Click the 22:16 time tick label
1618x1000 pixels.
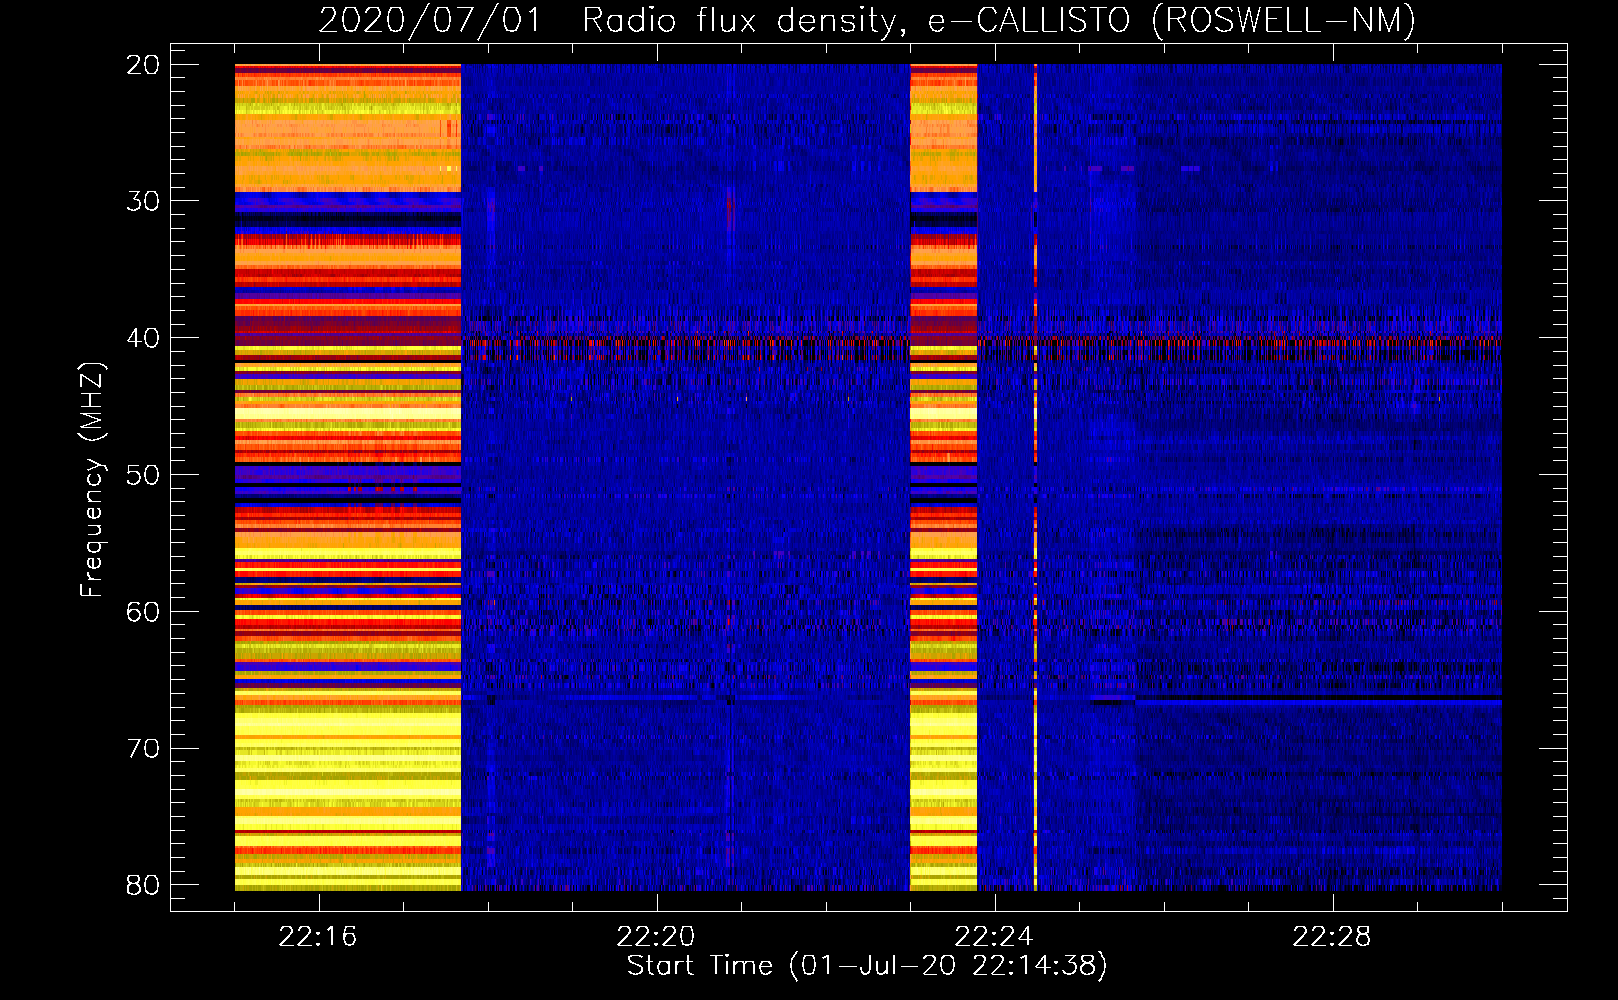coord(318,937)
